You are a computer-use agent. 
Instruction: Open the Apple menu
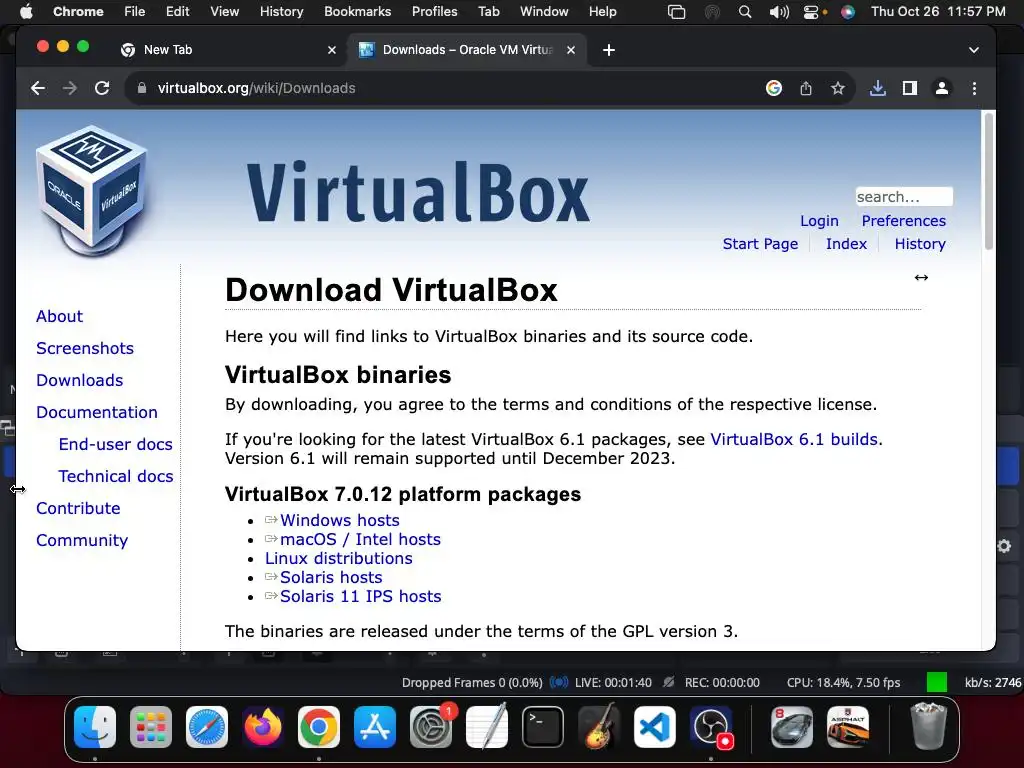(26, 12)
